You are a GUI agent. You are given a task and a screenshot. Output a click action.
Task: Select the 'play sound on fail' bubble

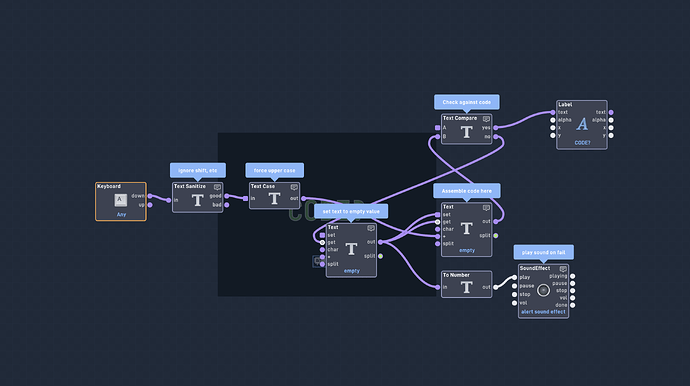[x=543, y=252]
